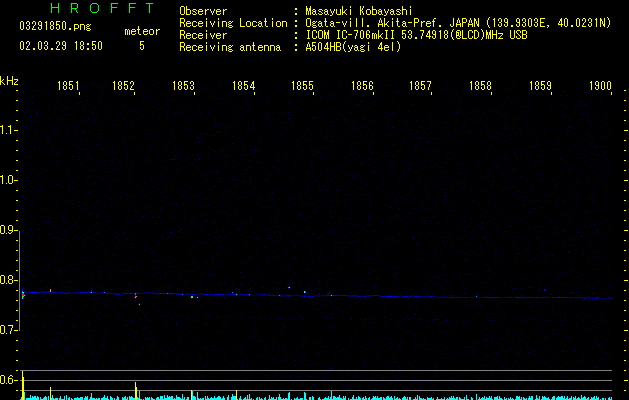This screenshot has height=400, width=629.
Task: Select antenna value A504HB(yagi 4el)
Action: click(x=353, y=47)
